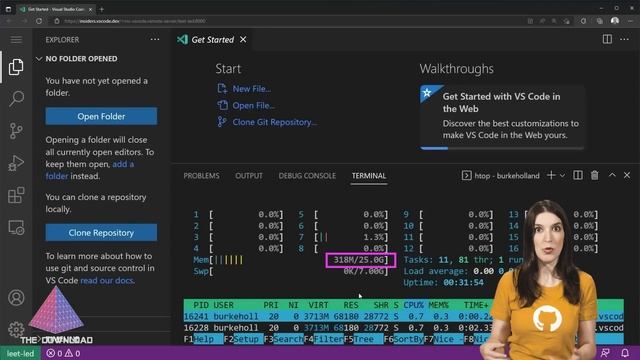Maximize the panel with up chevron
Image resolution: width=640 pixels, height=360 pixels.
pos(612,175)
